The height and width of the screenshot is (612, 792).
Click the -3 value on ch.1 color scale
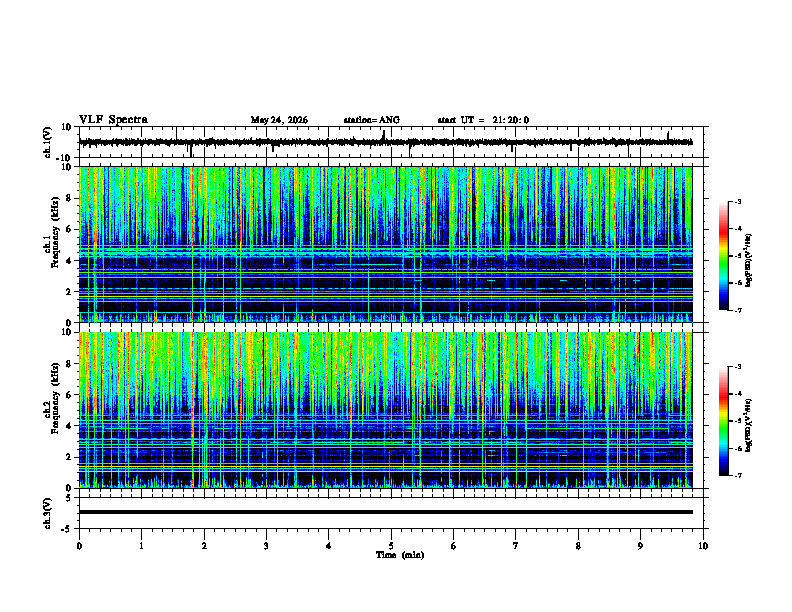click(737, 201)
